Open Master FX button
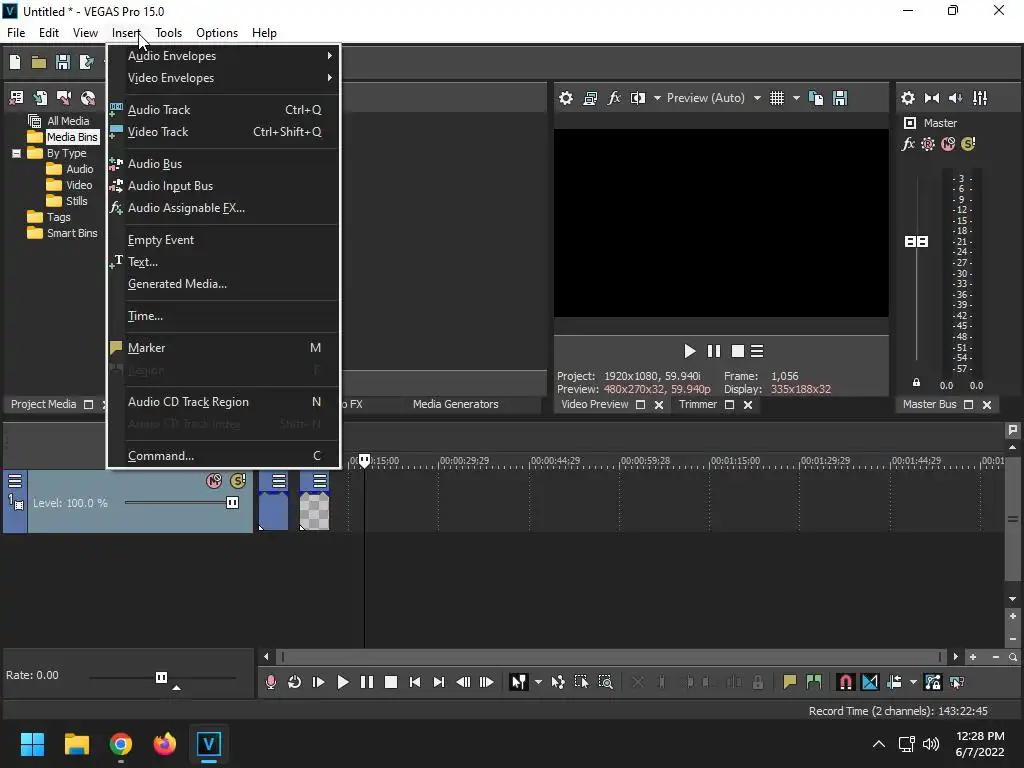 pyautogui.click(x=908, y=144)
